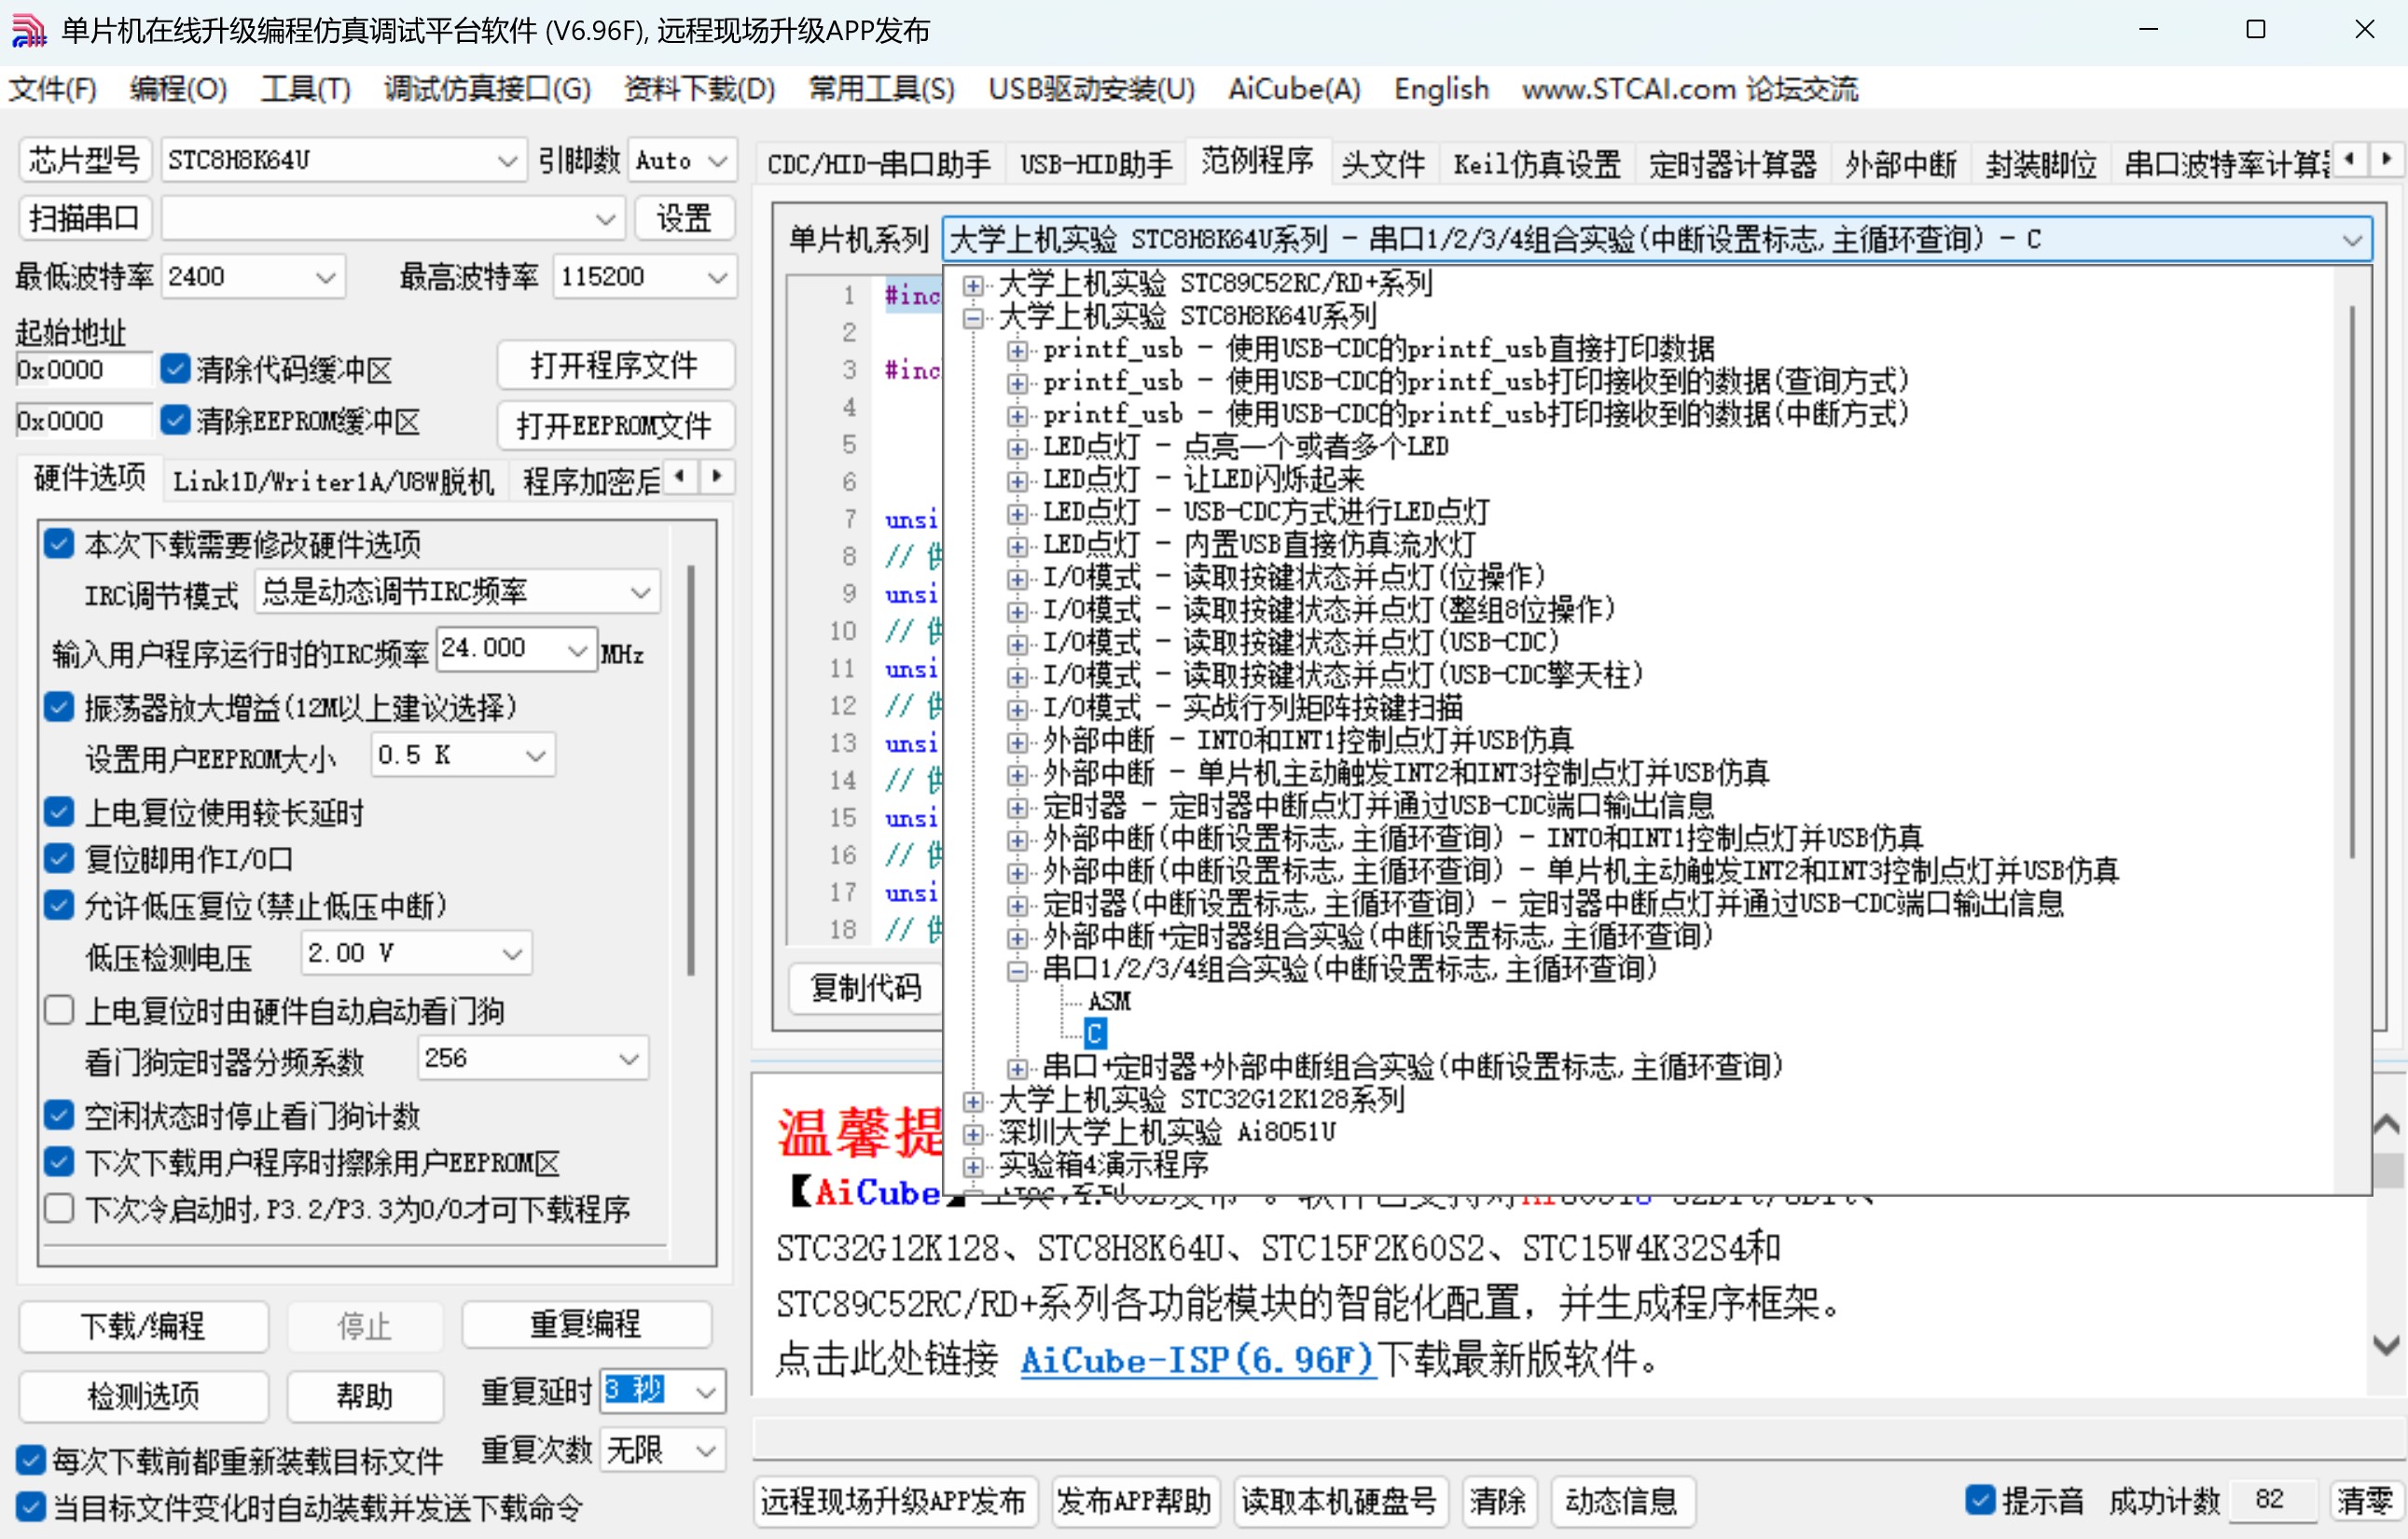Open the 芯片型号 dropdown
Screen dimensions: 2408x1539
[507, 159]
